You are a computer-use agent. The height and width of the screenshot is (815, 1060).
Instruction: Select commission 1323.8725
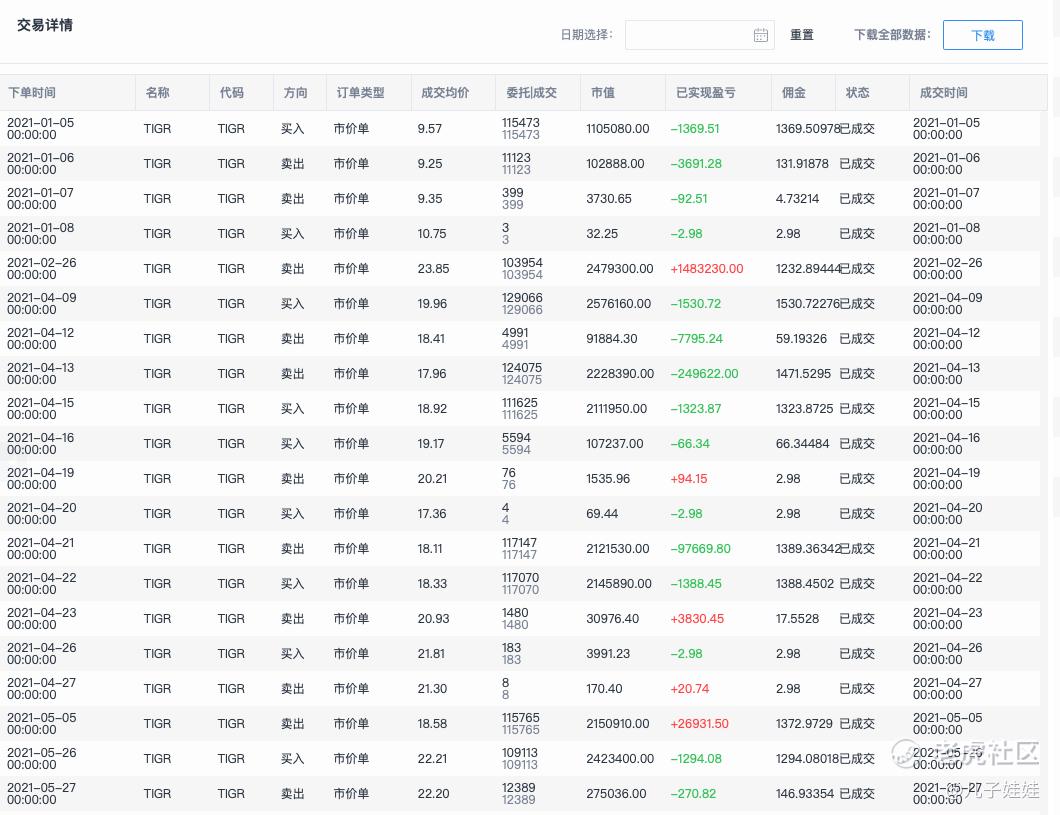pos(804,409)
